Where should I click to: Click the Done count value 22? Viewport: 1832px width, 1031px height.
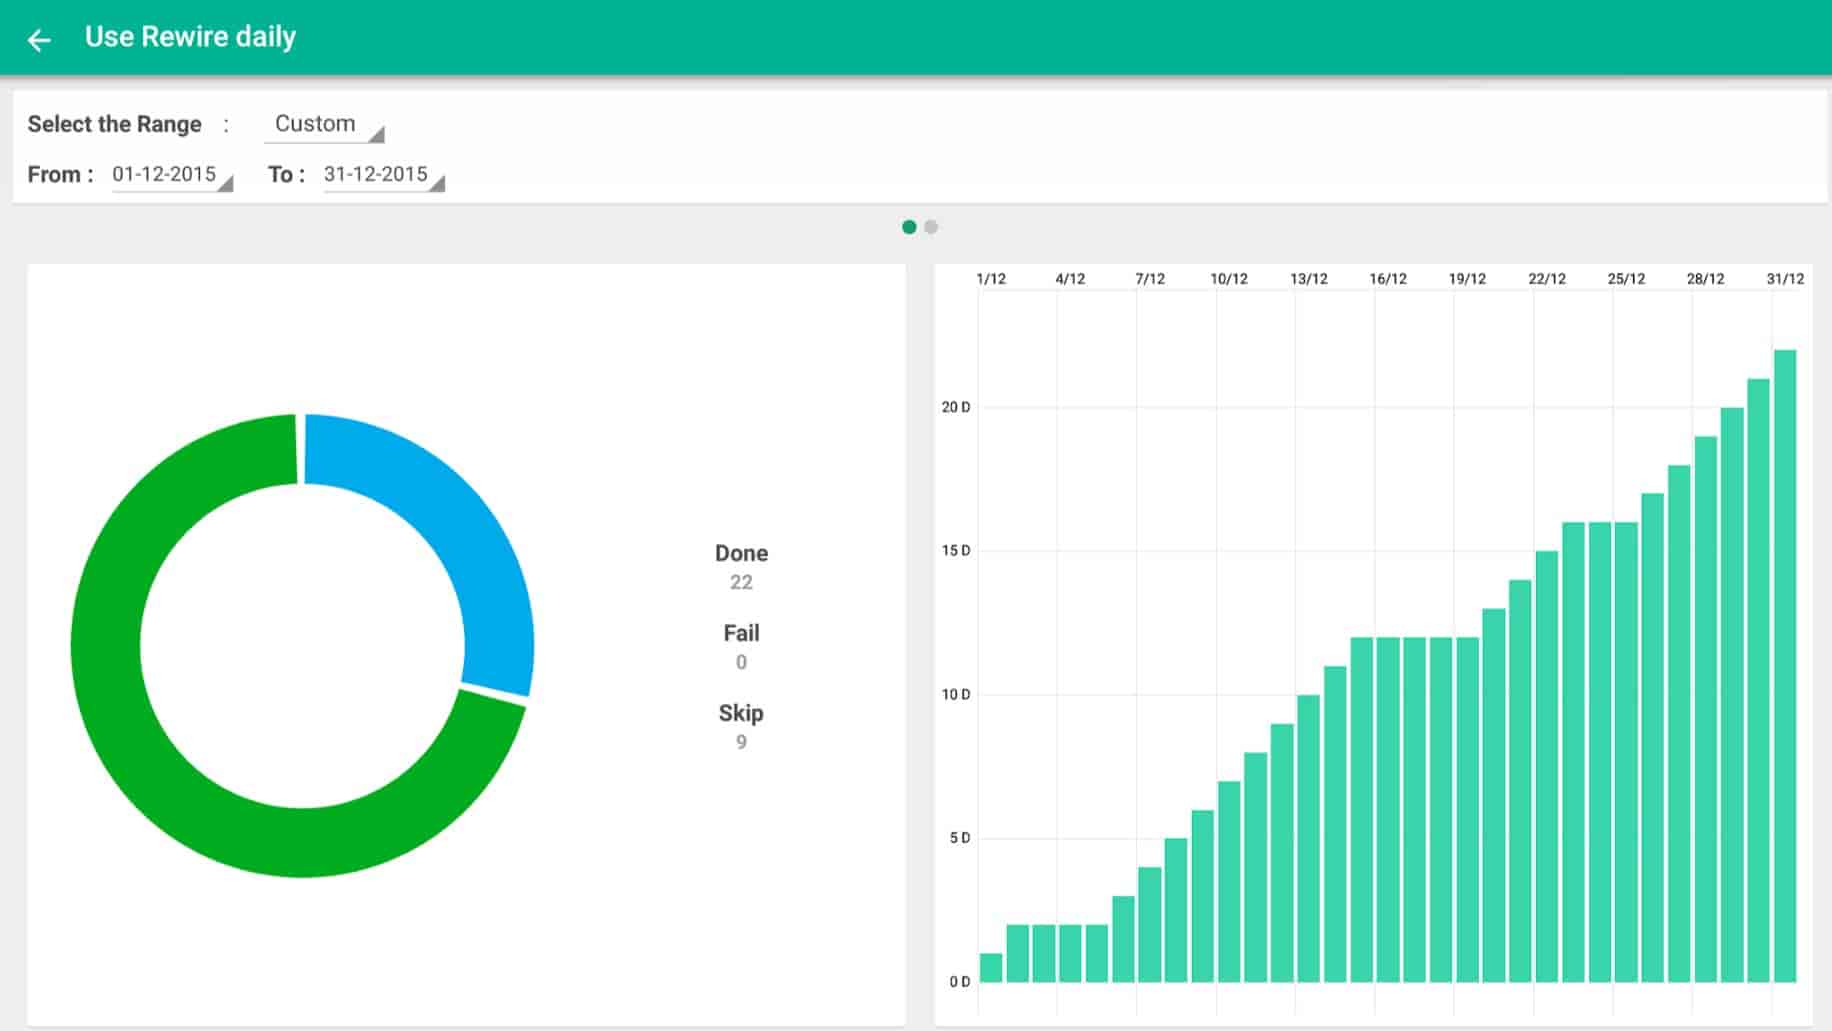click(741, 582)
